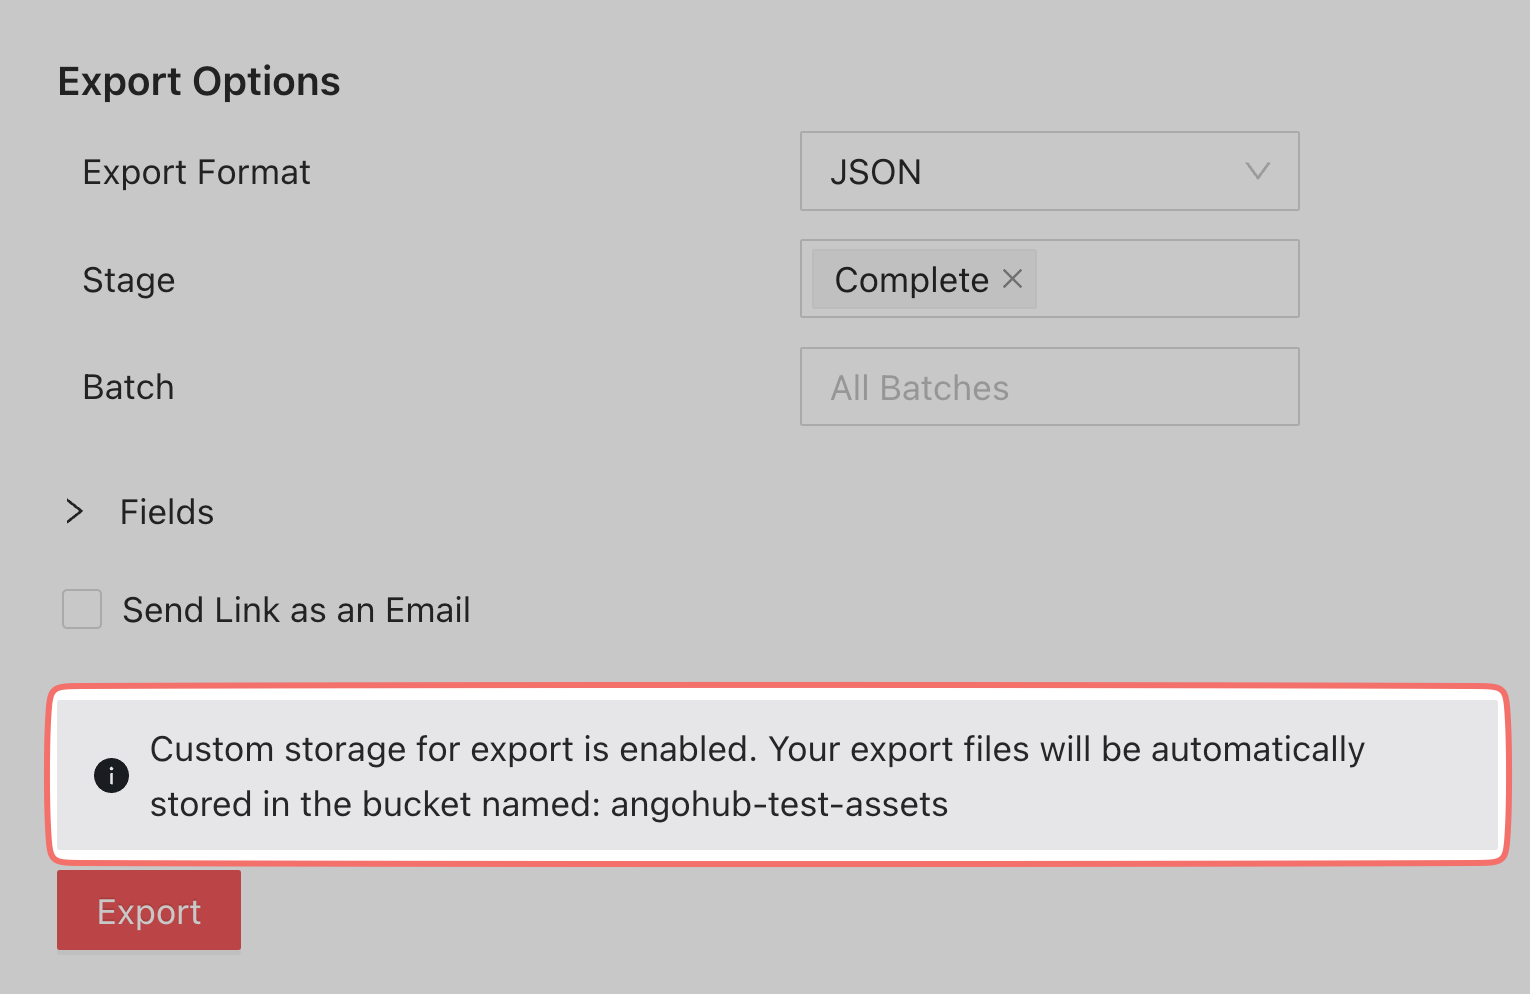The height and width of the screenshot is (994, 1530).
Task: Click the angohub-test-assets bucket name
Action: pyautogui.click(x=779, y=804)
